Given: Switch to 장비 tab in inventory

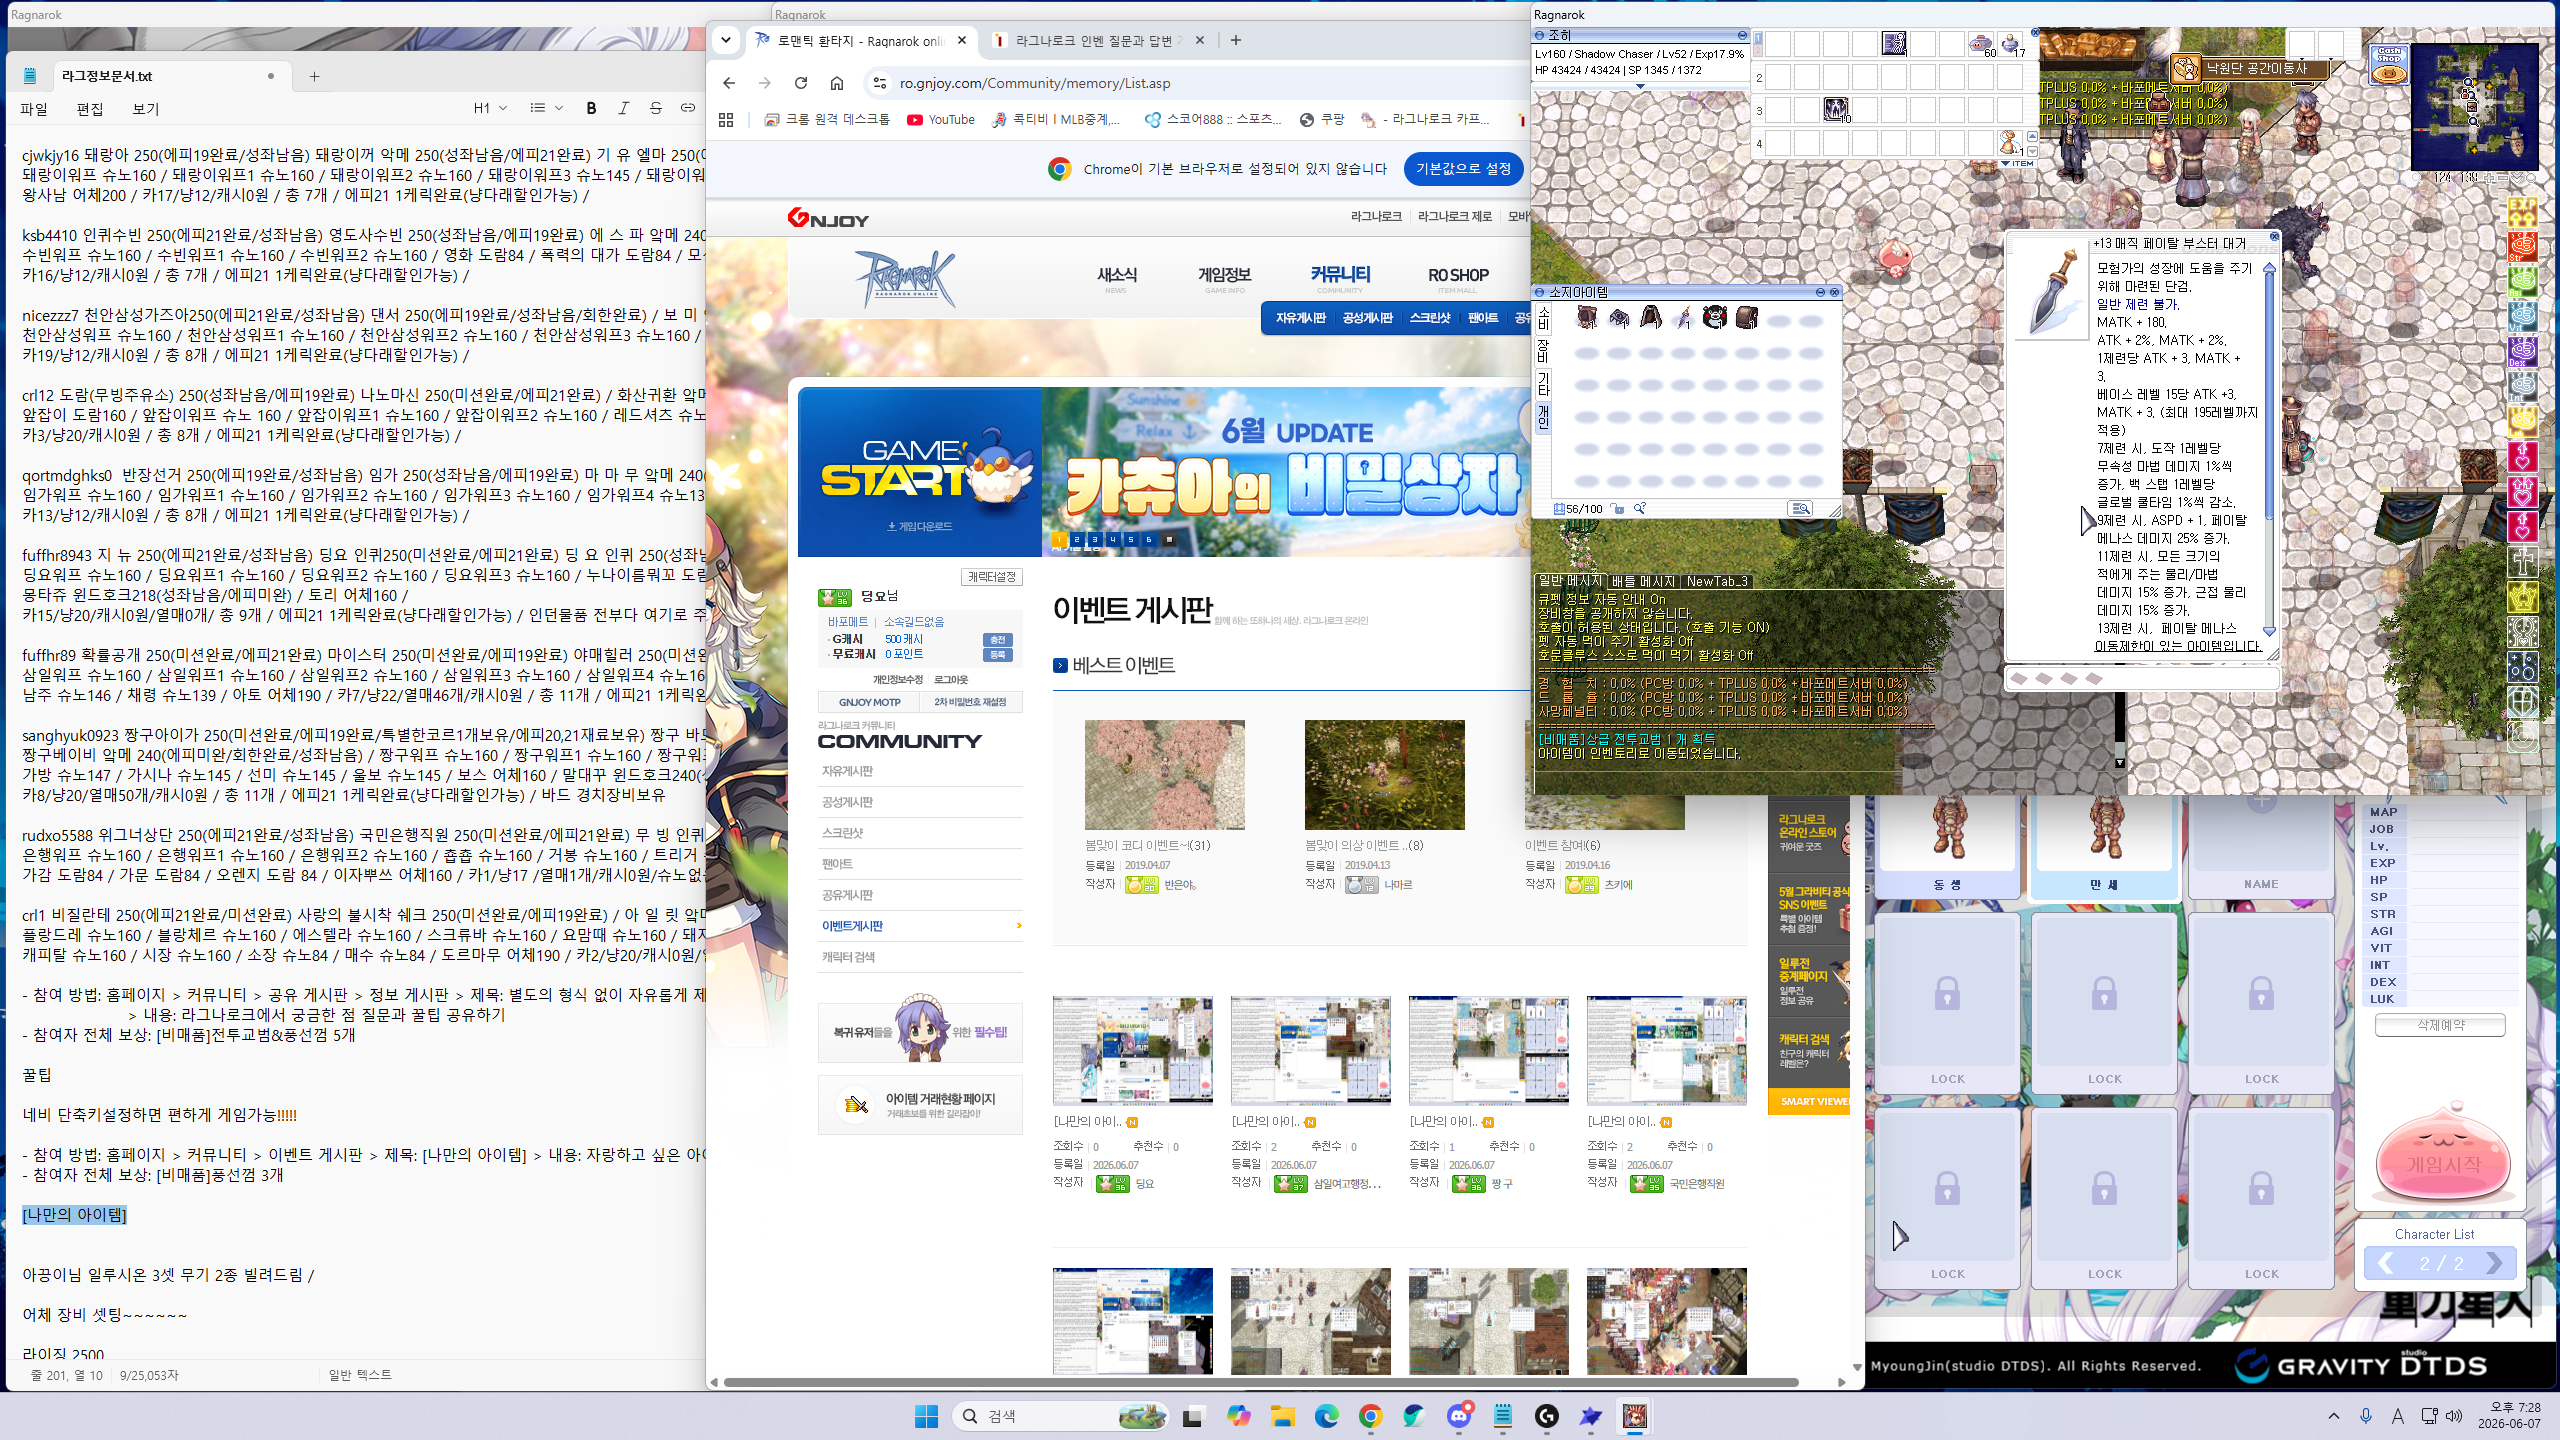Looking at the screenshot, I should point(1543,351).
